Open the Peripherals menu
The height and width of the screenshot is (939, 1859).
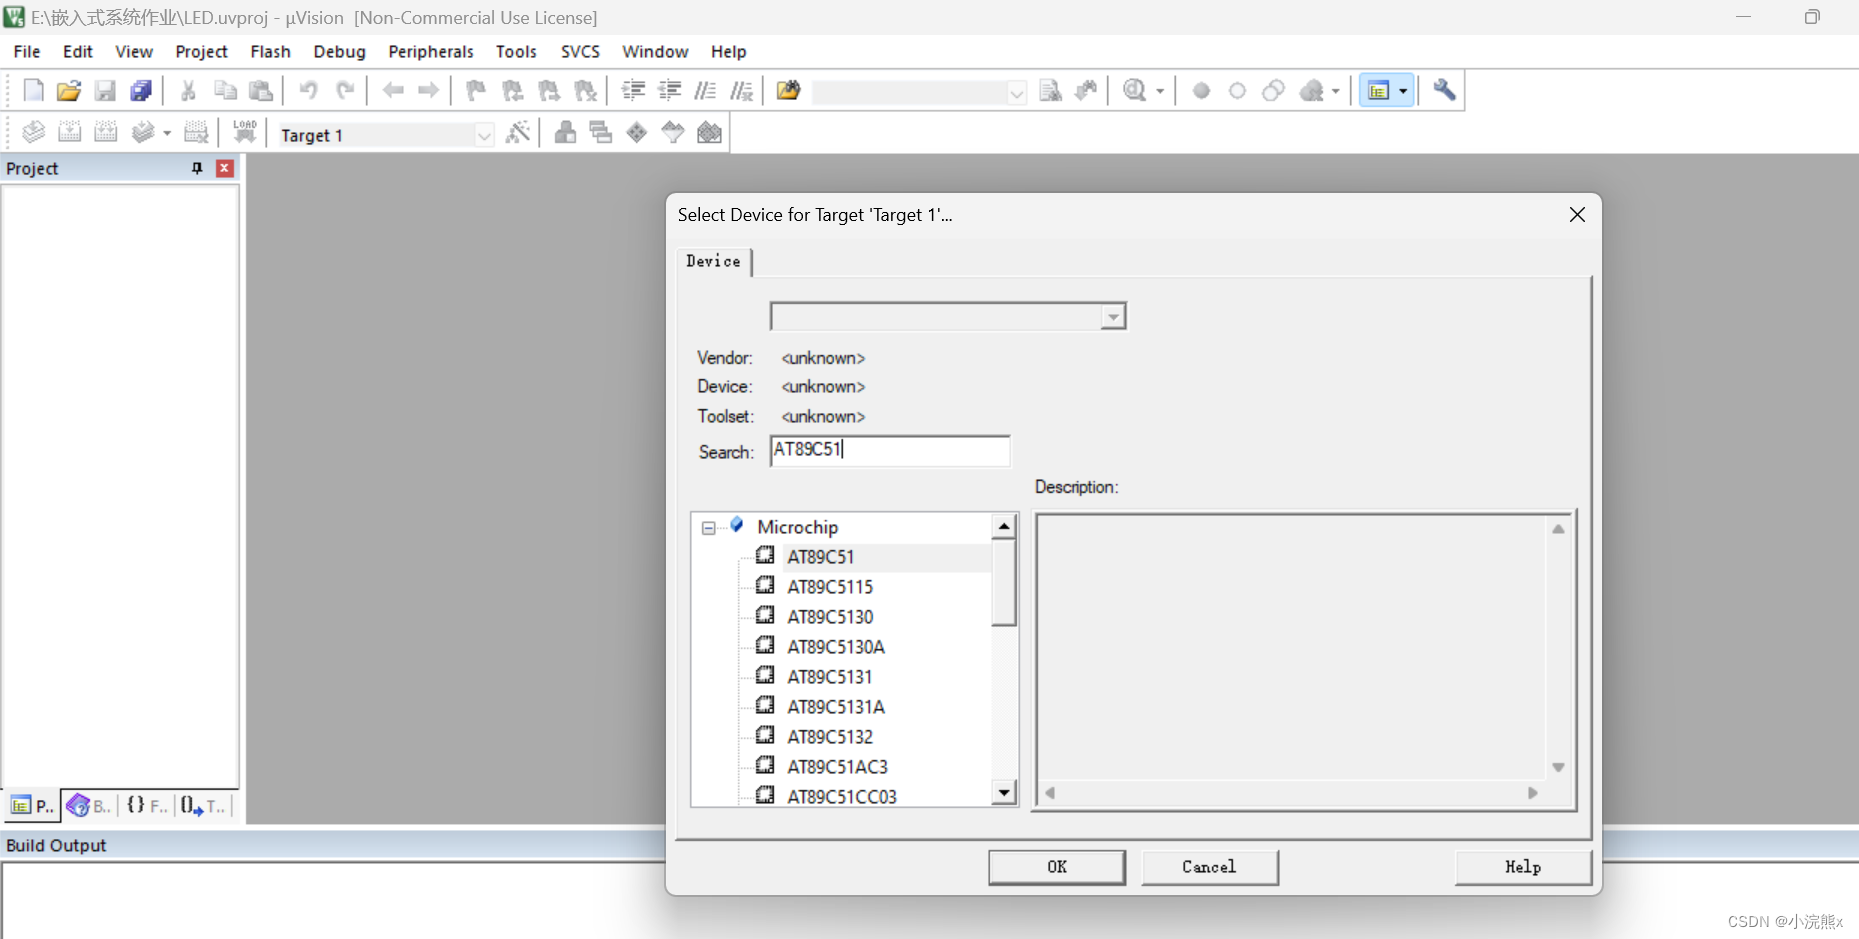click(431, 51)
